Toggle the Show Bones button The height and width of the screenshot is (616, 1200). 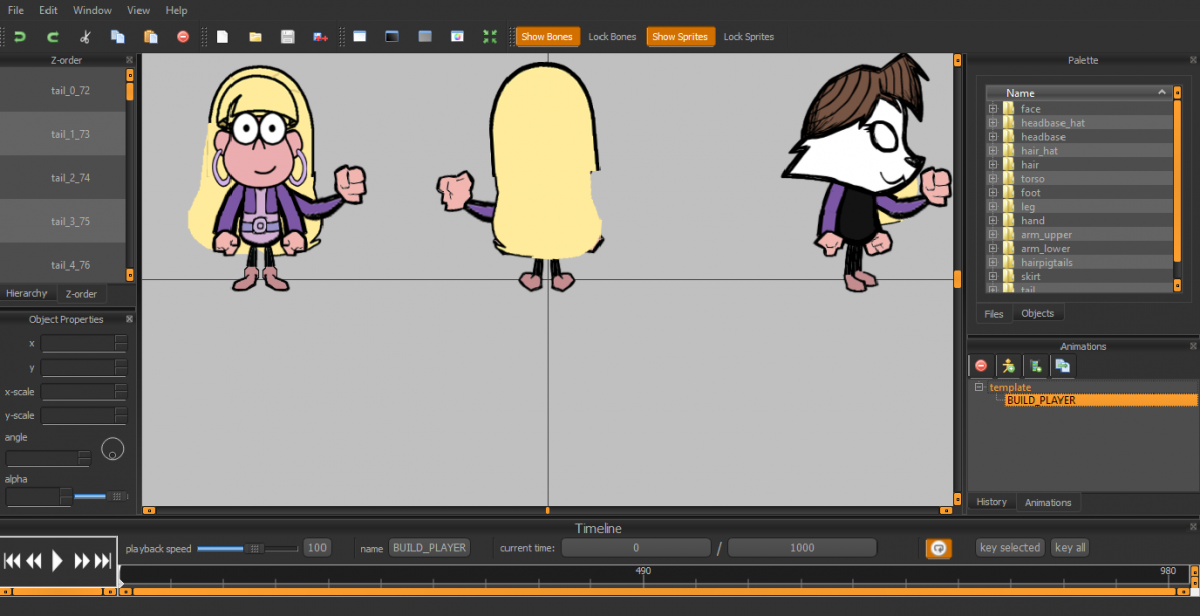click(x=546, y=37)
